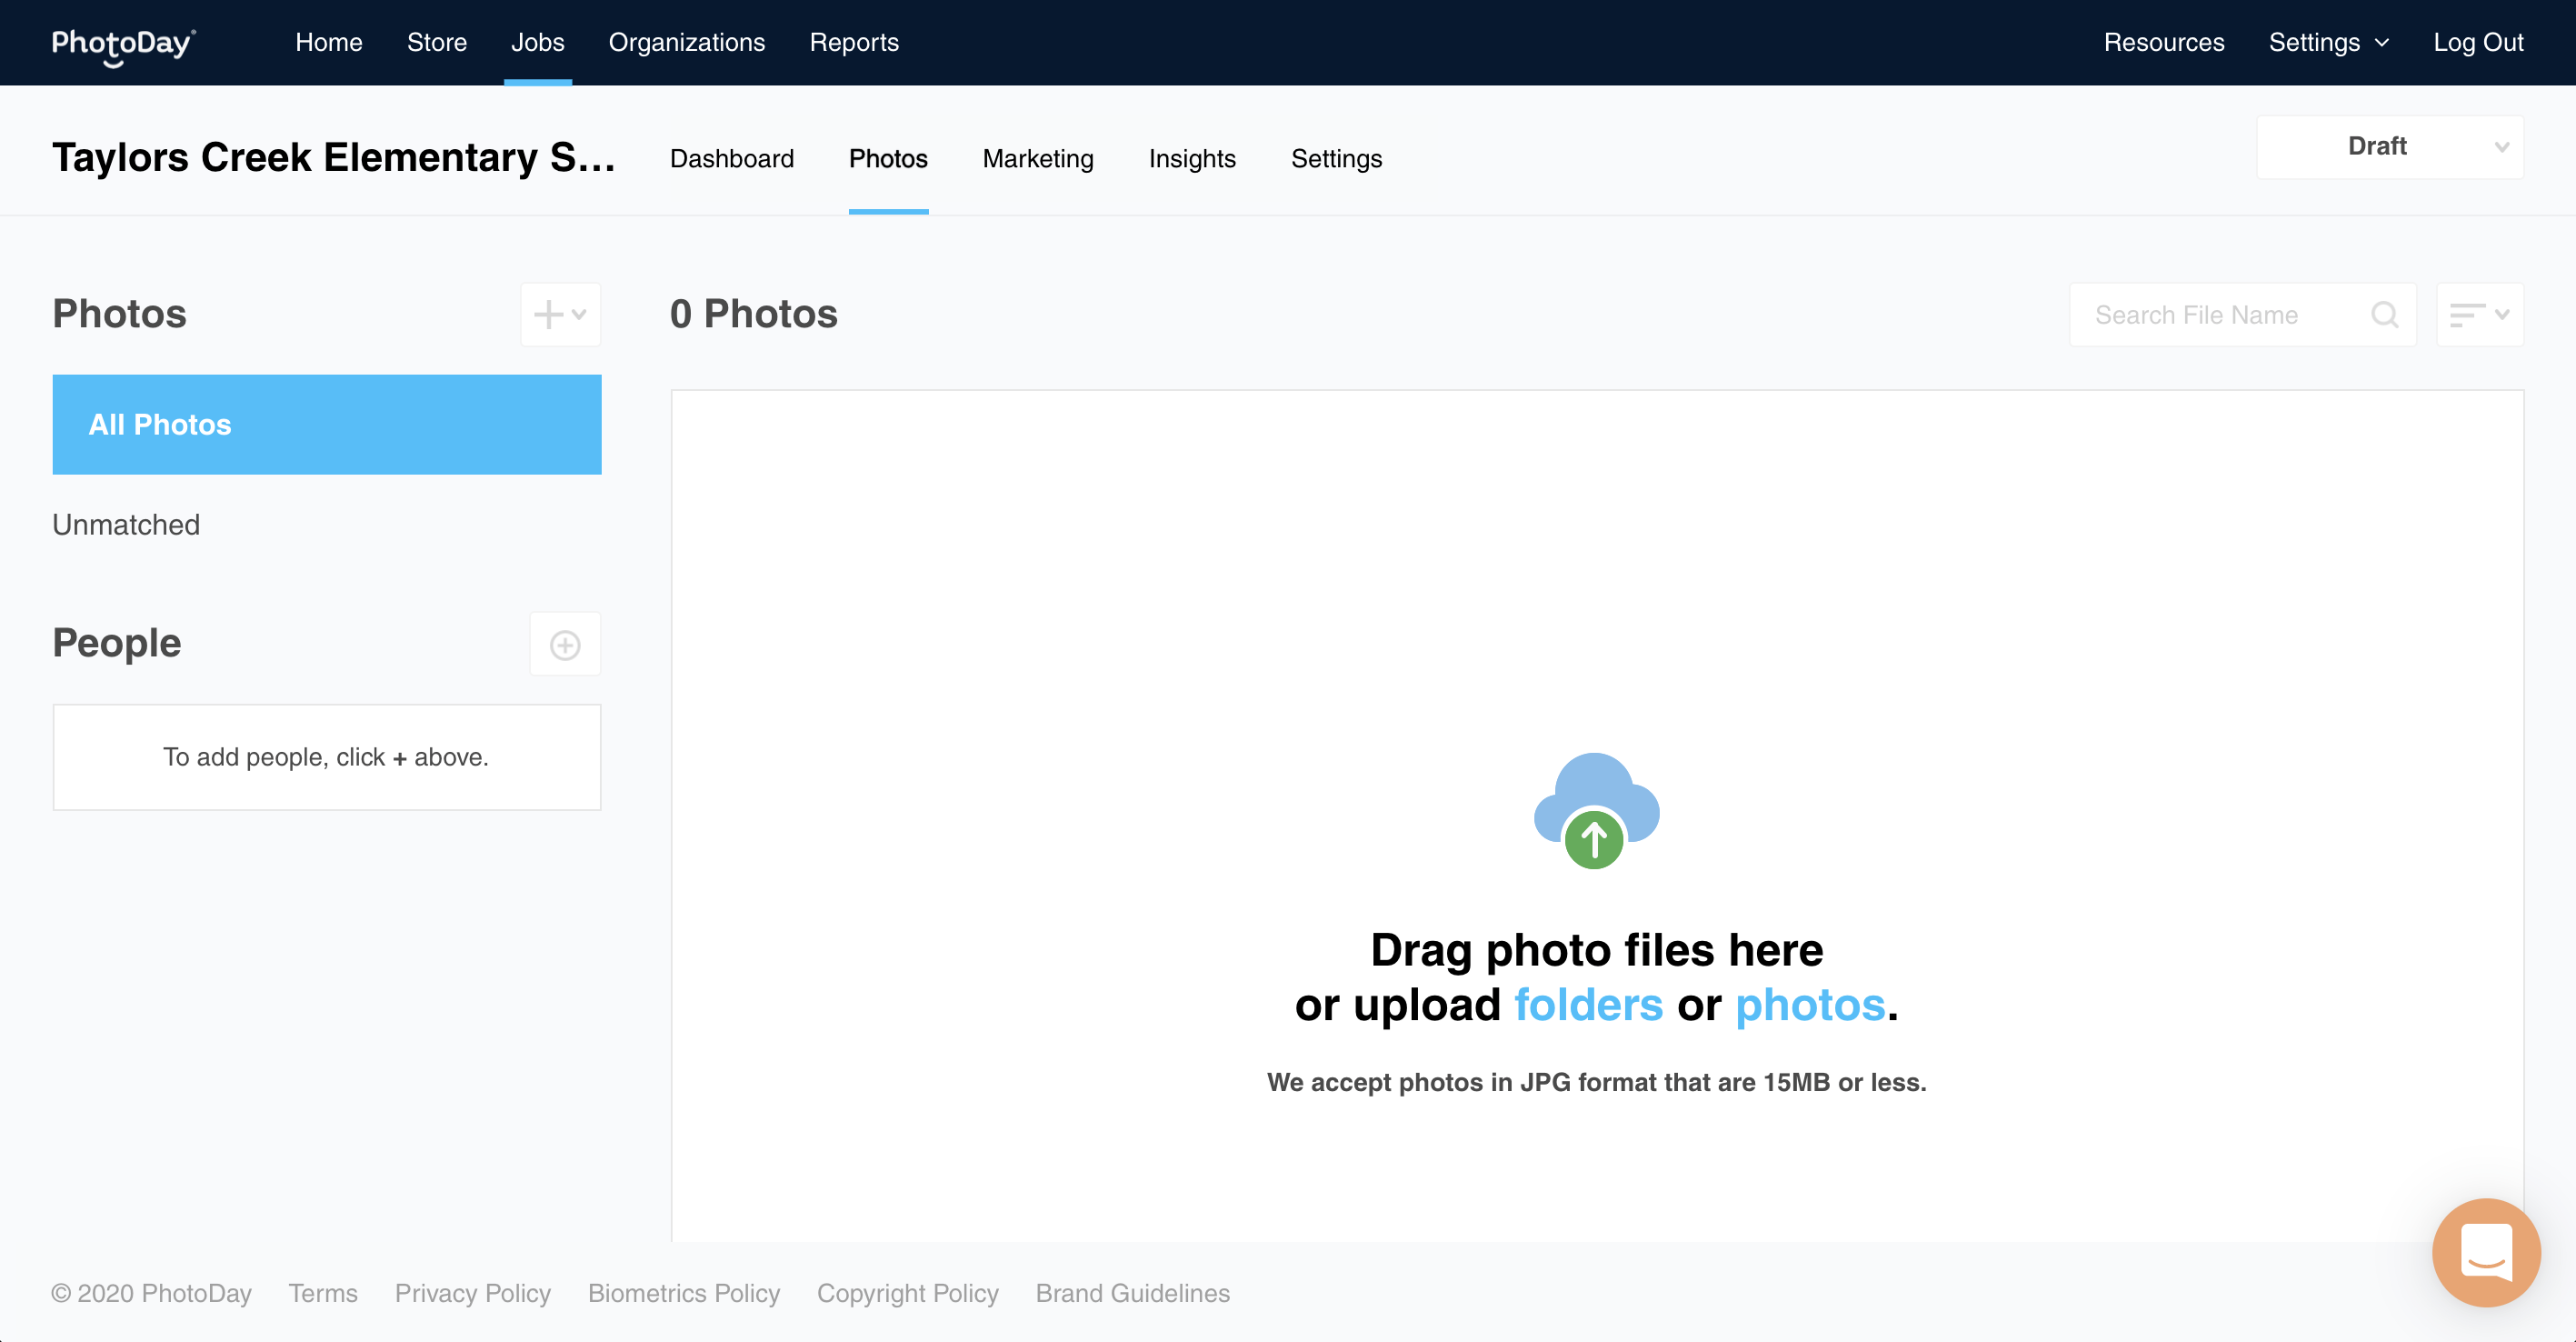The height and width of the screenshot is (1342, 2576).
Task: Click the cloud upload icon
Action: 1596,810
